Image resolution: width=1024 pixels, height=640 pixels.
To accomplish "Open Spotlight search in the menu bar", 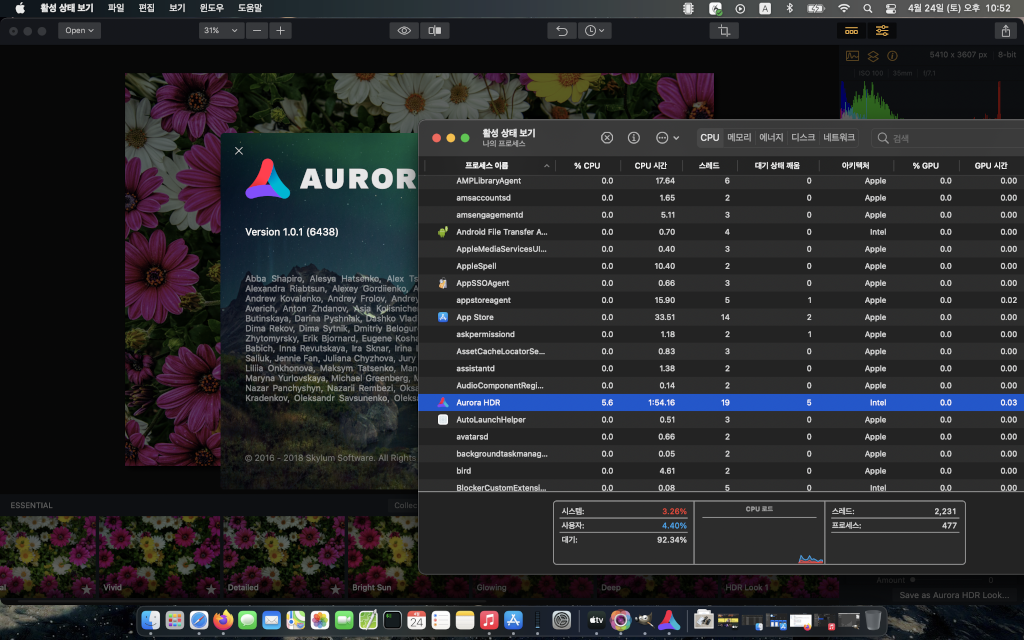I will click(867, 8).
